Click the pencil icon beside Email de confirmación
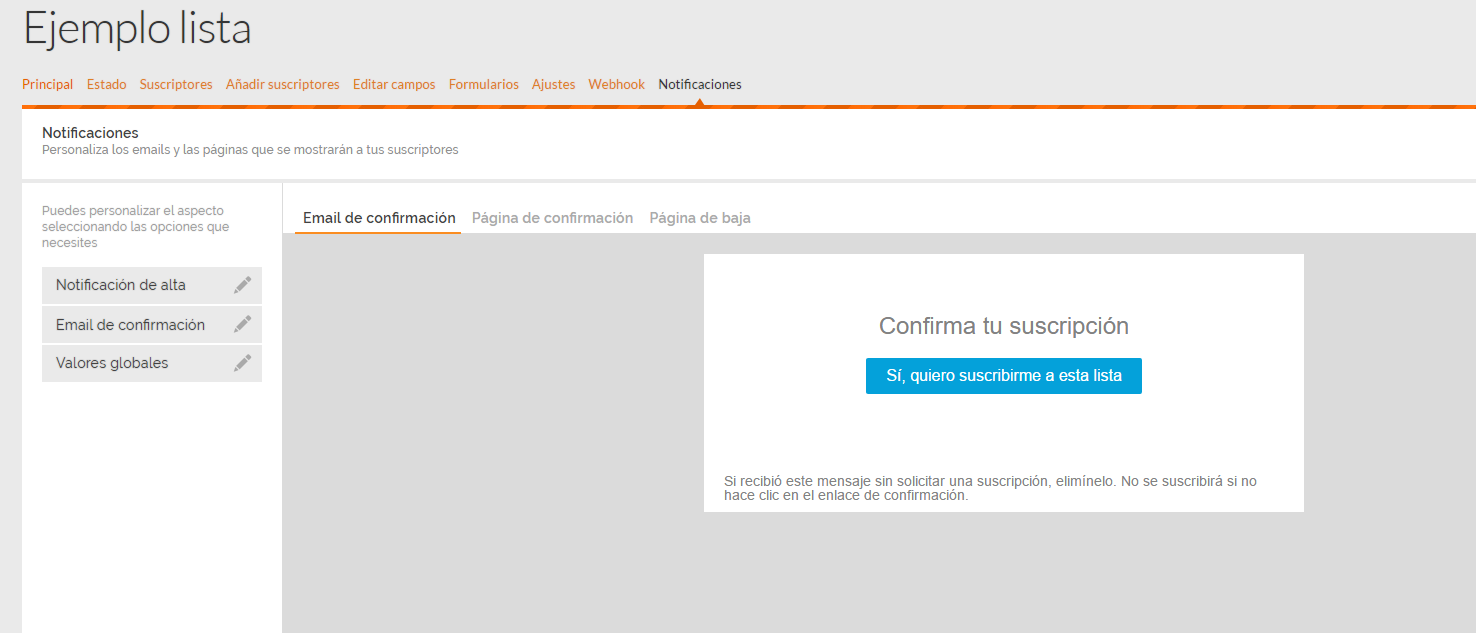Image resolution: width=1476 pixels, height=633 pixels. pyautogui.click(x=242, y=324)
